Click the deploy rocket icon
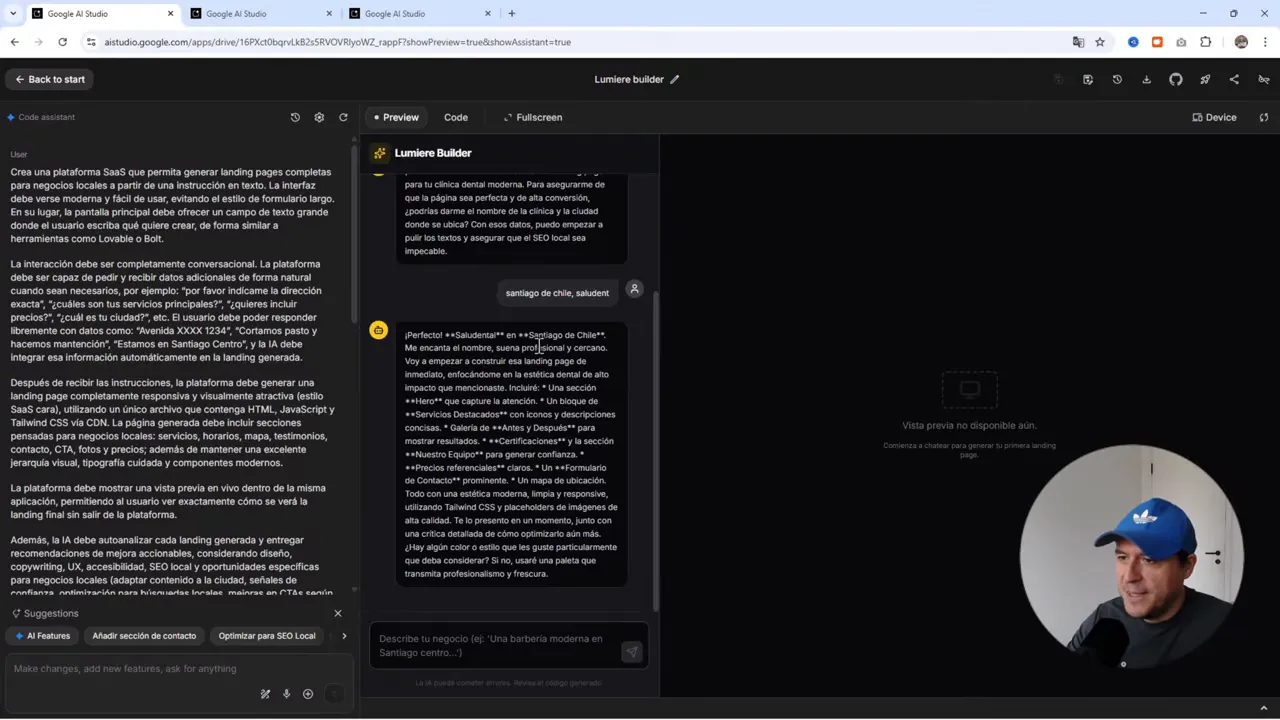Screen dimensions: 1280x720 click(x=1206, y=79)
